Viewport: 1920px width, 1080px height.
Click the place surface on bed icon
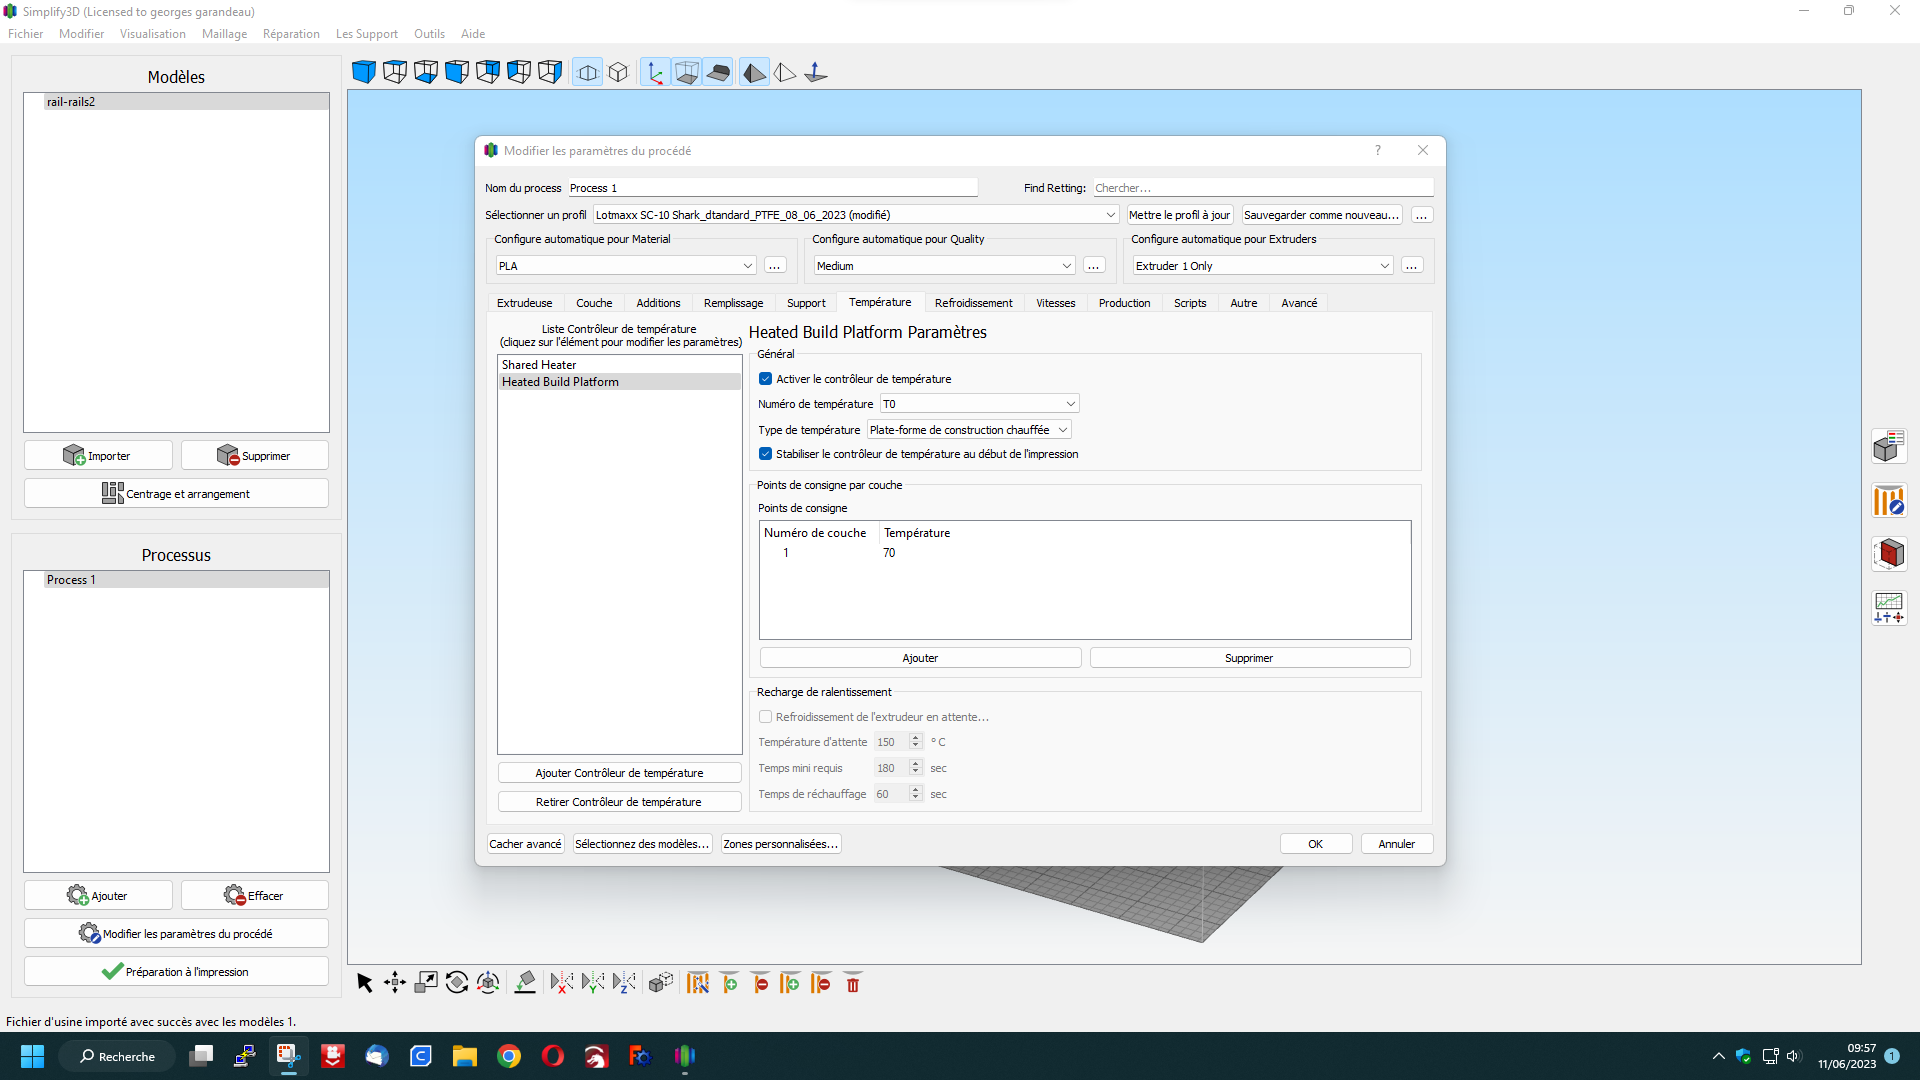pyautogui.click(x=525, y=983)
